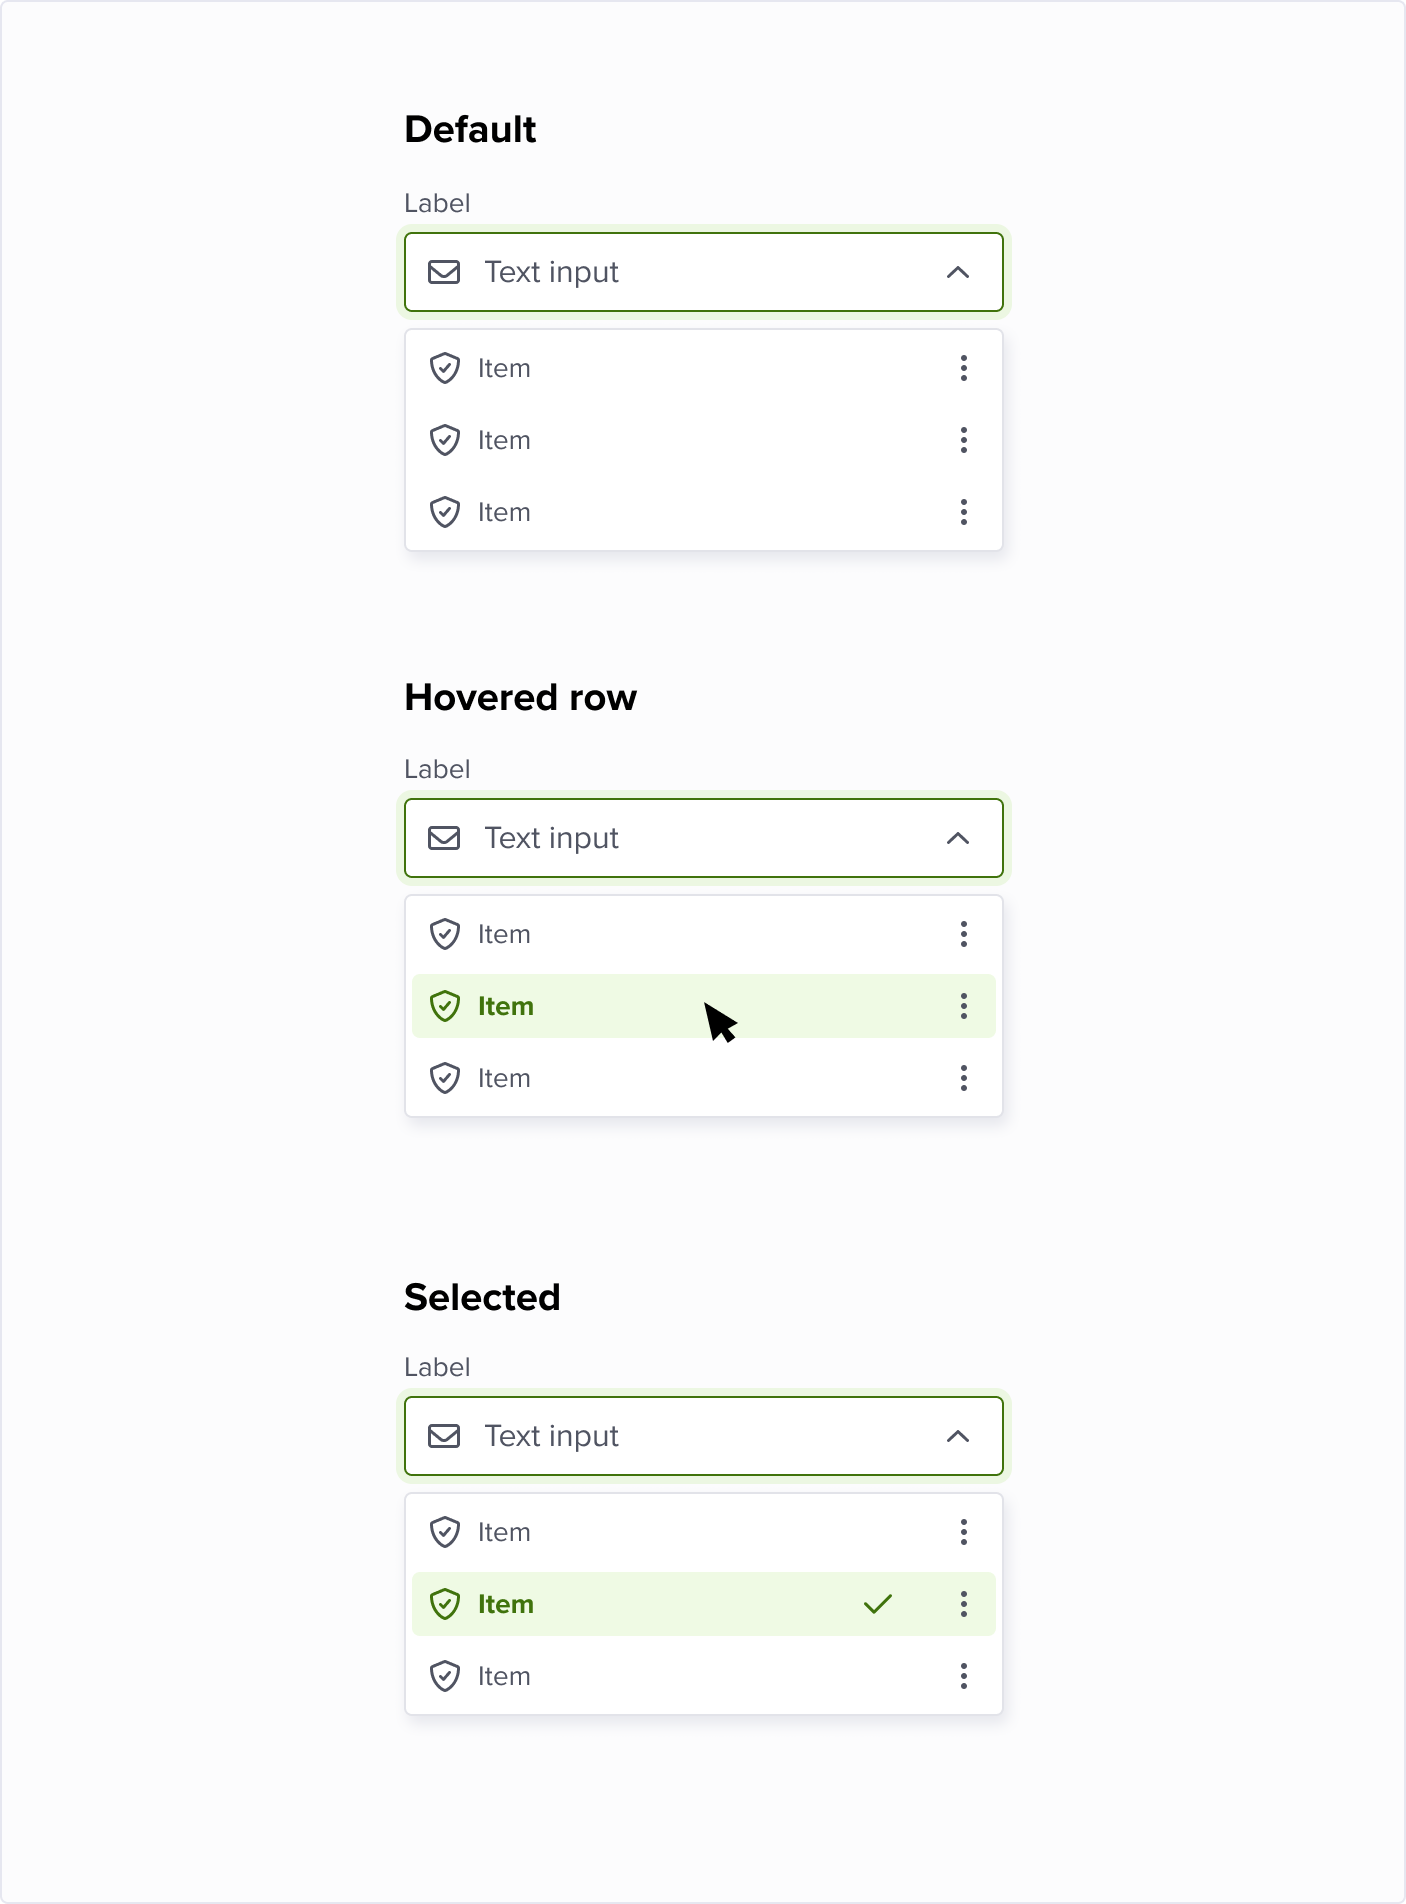Screen dimensions: 1406x1904
Task: Open three-dot menu of third Default item
Action: (x=964, y=512)
